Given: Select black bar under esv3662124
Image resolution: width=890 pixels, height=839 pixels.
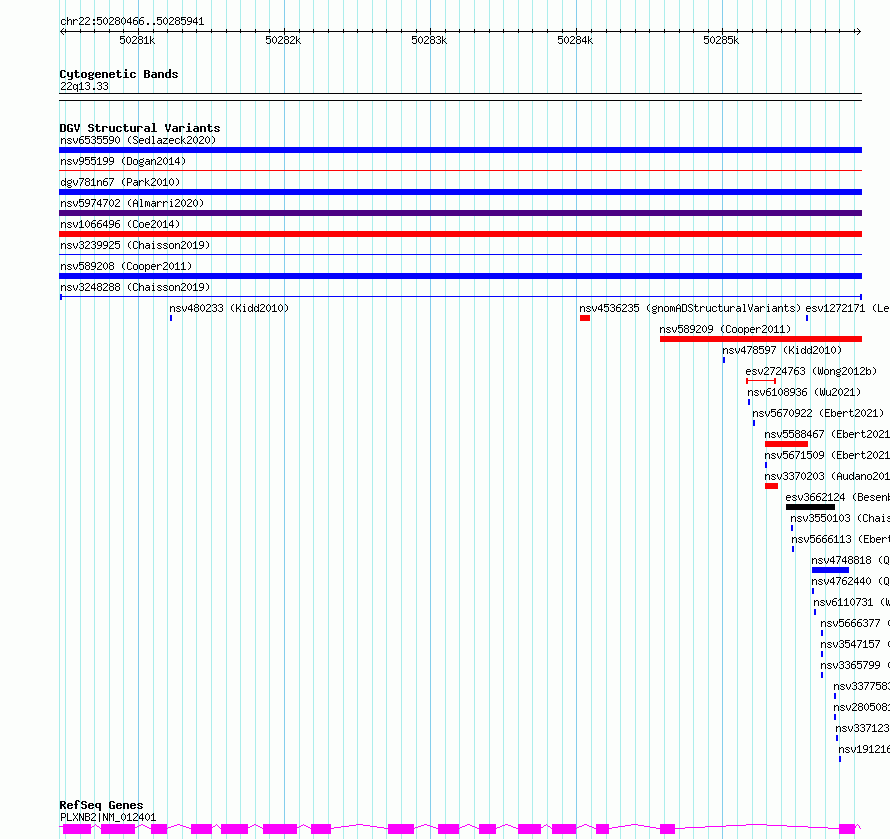Looking at the screenshot, I should click(811, 507).
